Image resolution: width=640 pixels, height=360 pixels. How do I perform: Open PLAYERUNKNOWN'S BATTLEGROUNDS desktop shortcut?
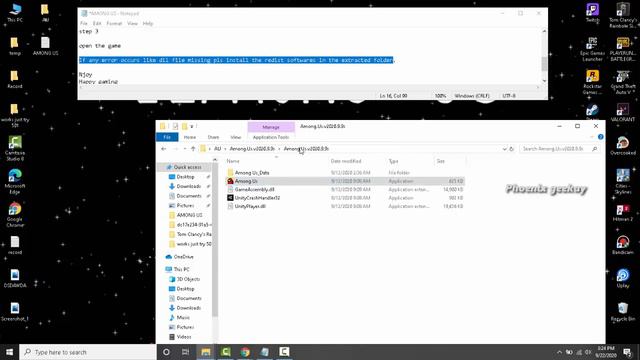[623, 49]
